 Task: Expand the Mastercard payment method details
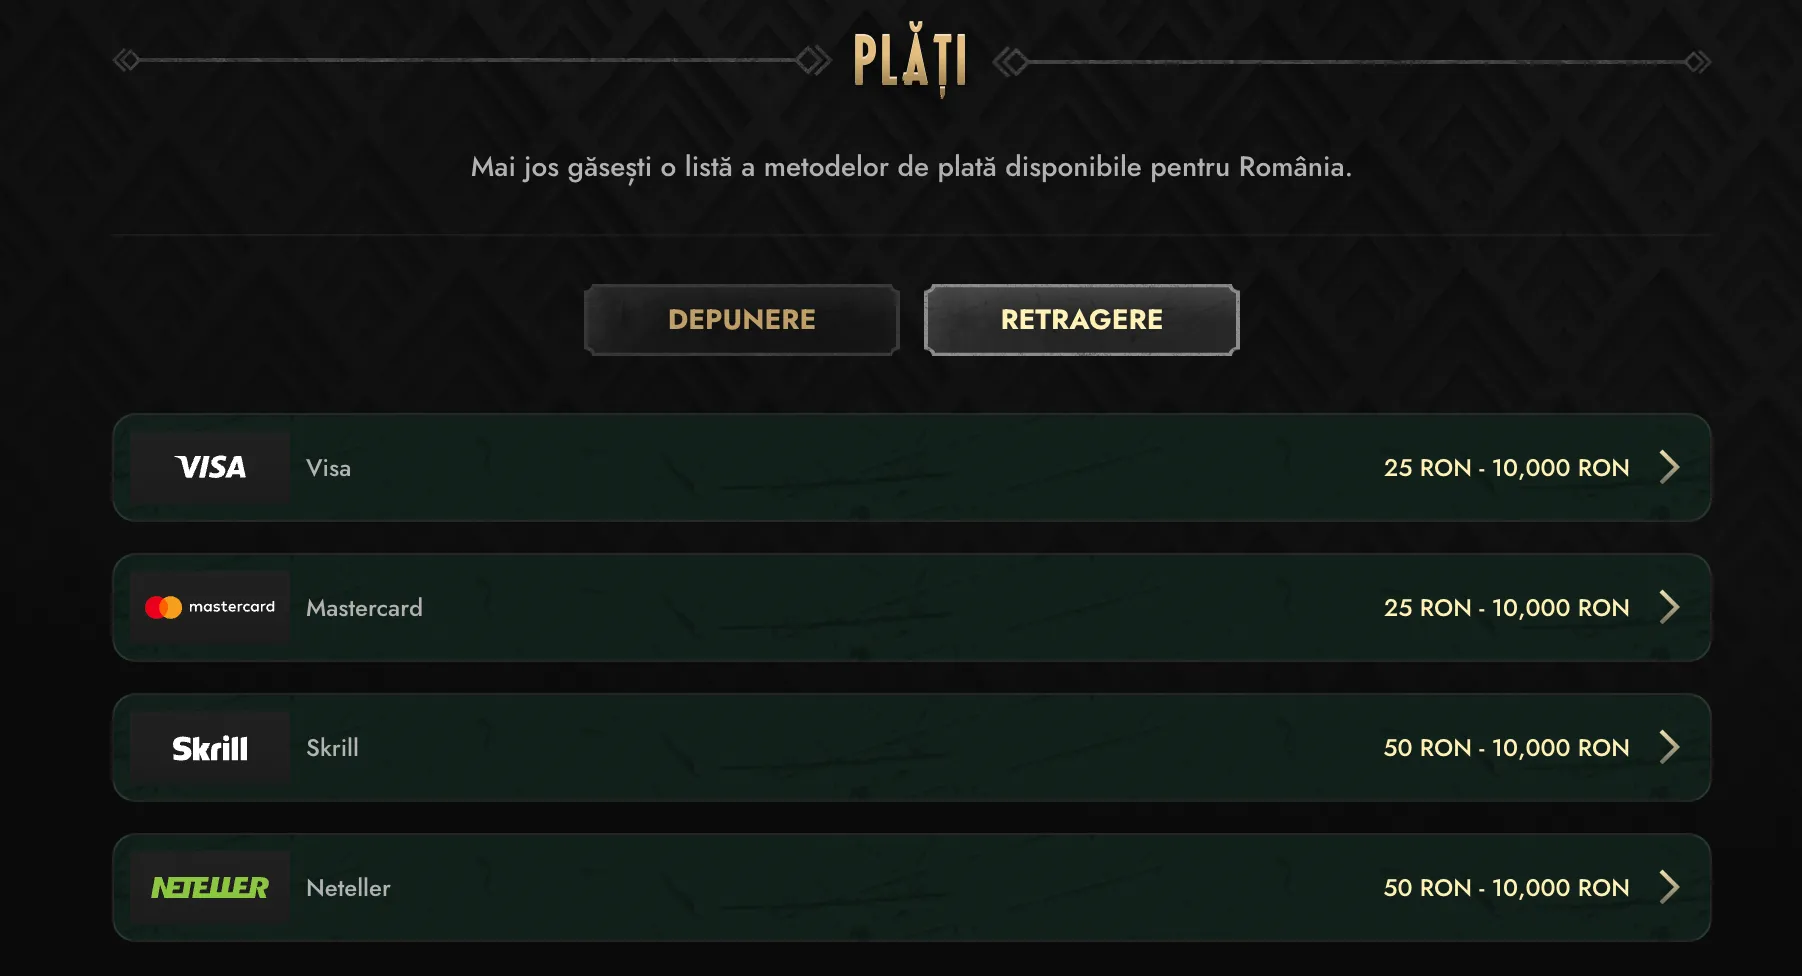(x=1668, y=607)
